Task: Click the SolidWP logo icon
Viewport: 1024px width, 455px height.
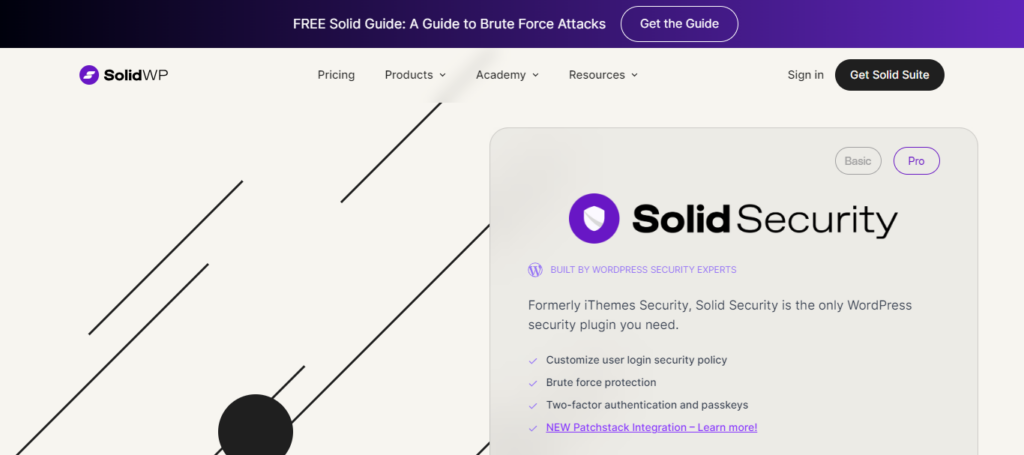Action: tap(89, 75)
